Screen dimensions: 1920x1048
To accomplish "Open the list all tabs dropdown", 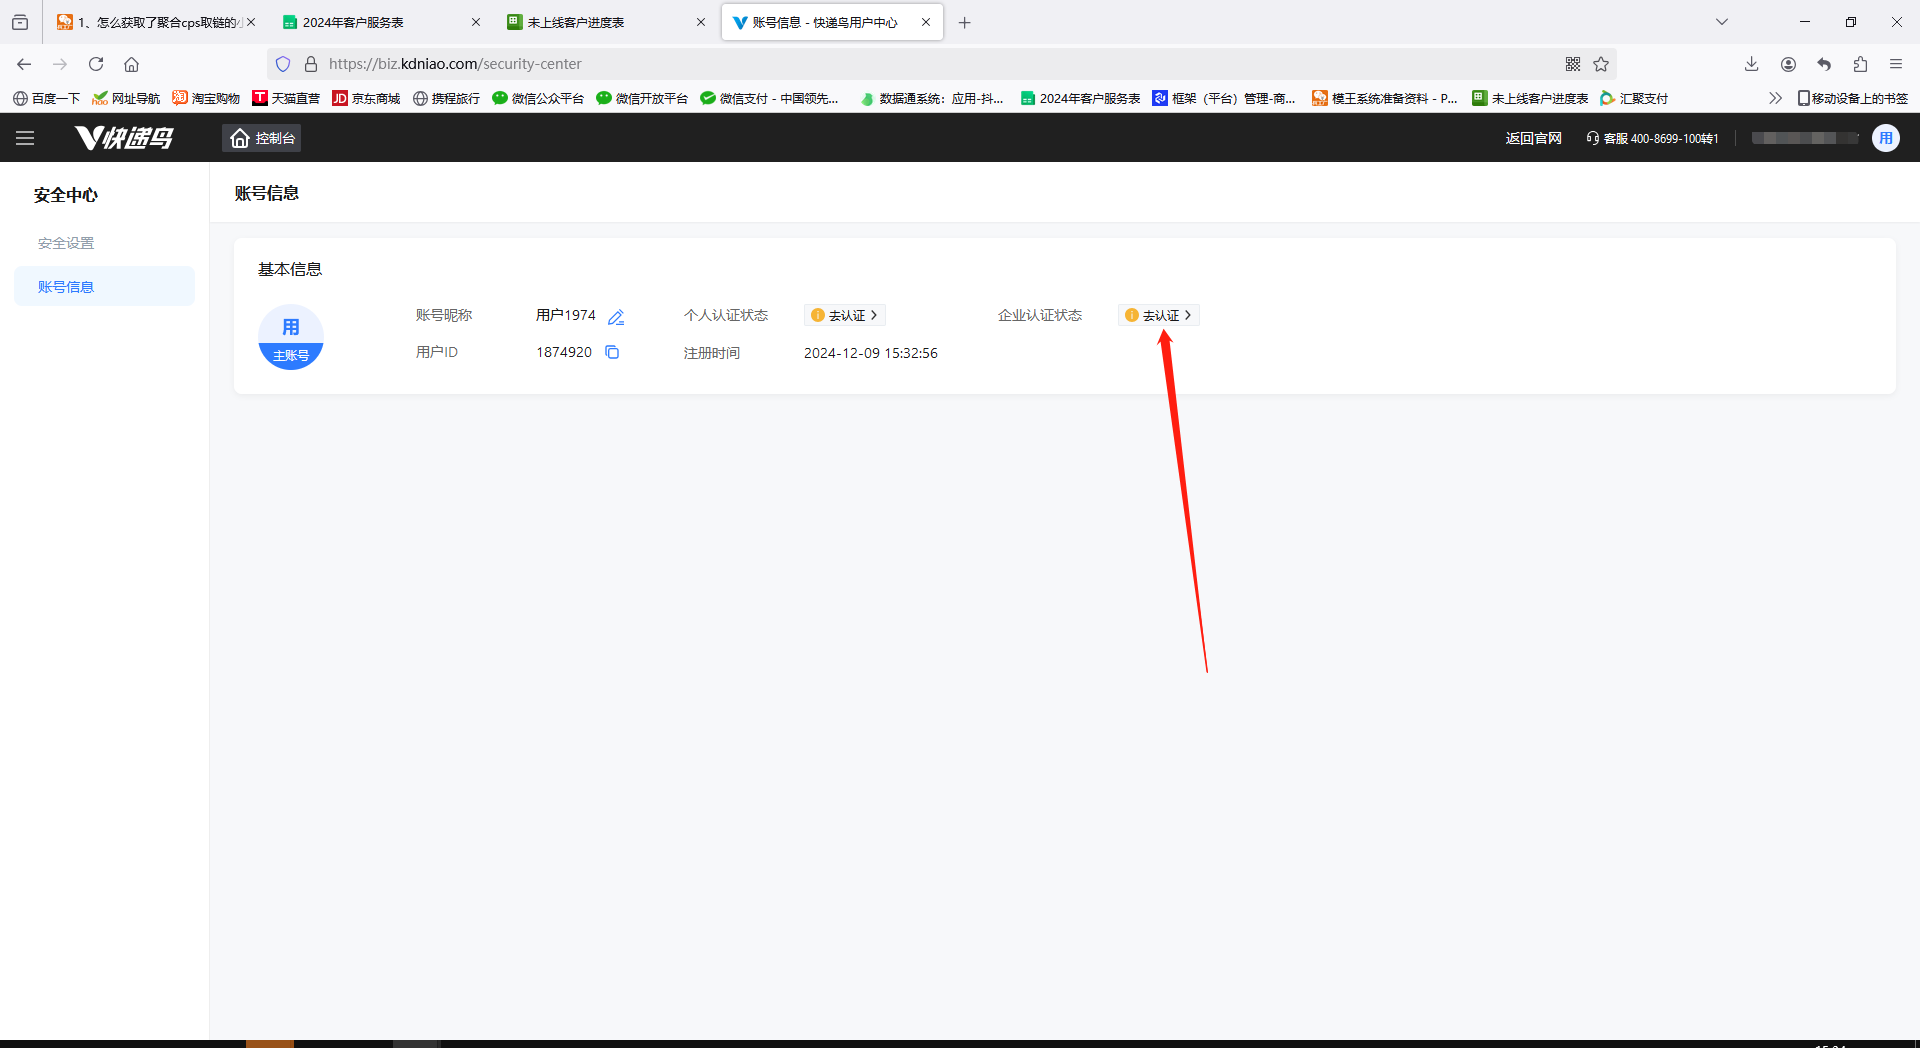I will click(1721, 22).
